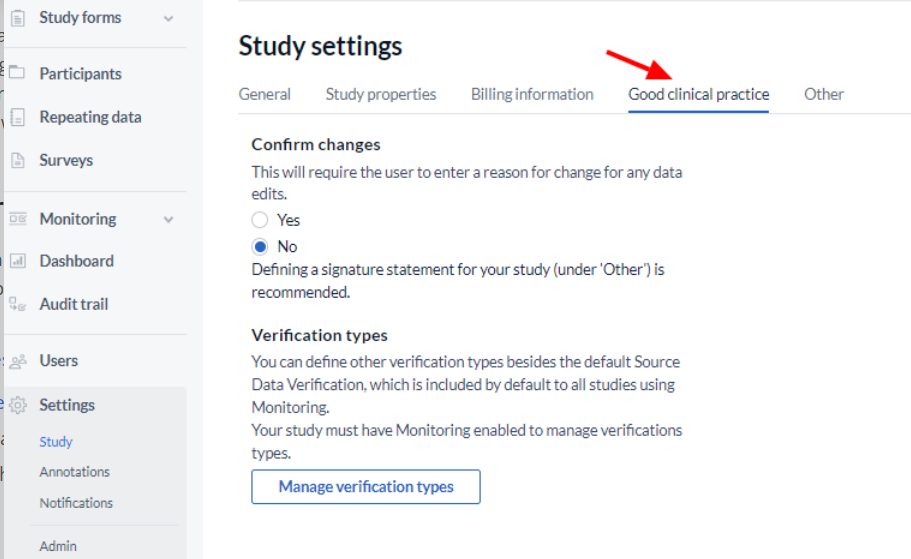
Task: Select Yes for Confirm changes
Action: click(260, 220)
